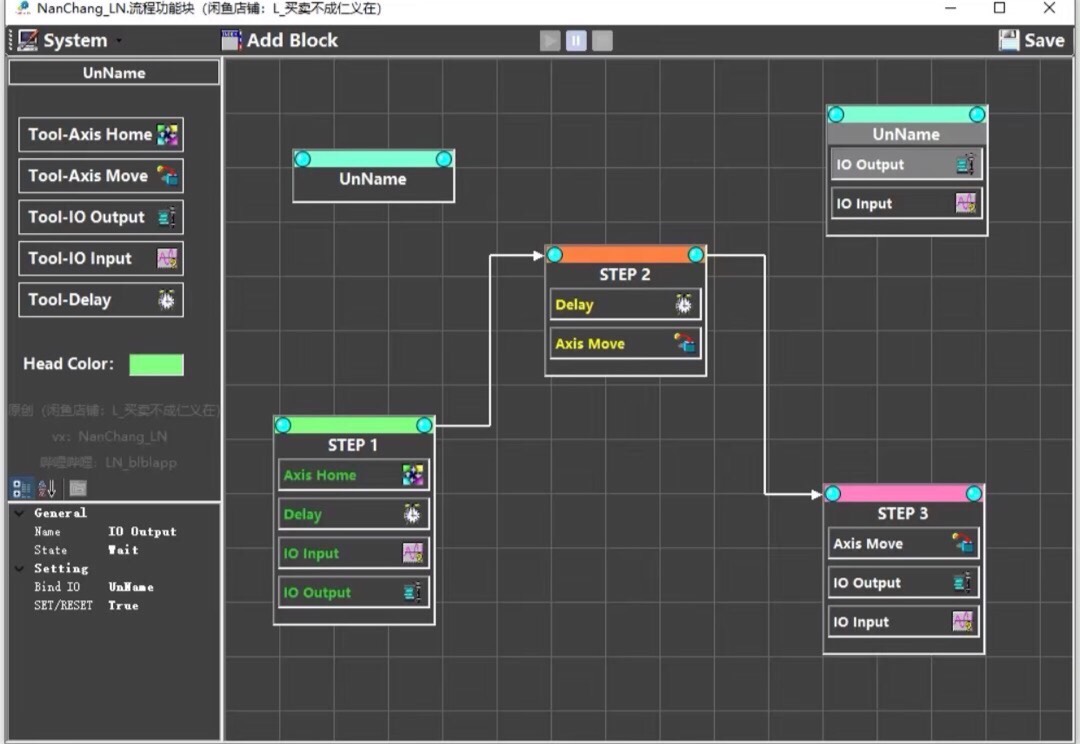Click the Axis Home icon in STEP 1

coord(412,475)
